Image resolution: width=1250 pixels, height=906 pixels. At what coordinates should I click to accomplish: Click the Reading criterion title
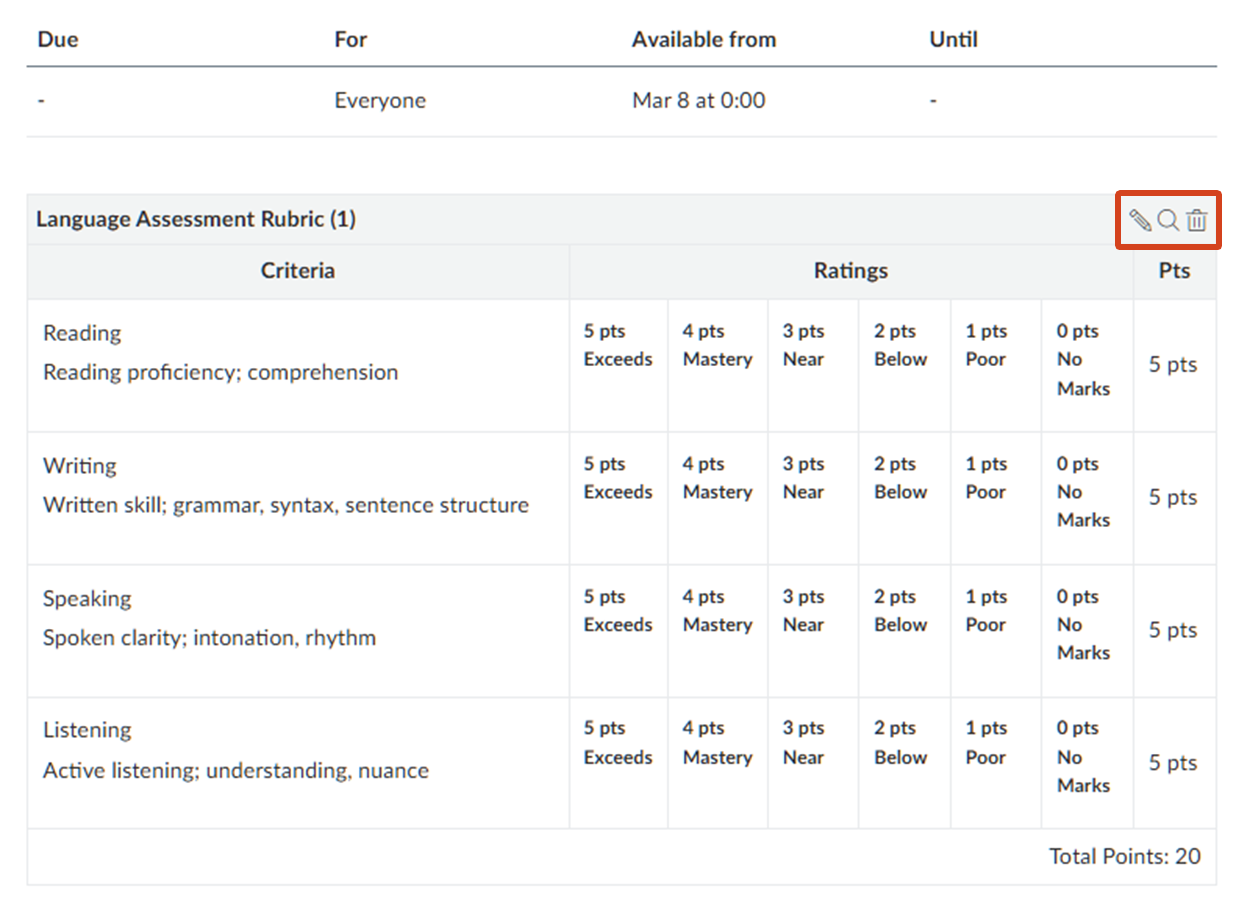pyautogui.click(x=82, y=333)
